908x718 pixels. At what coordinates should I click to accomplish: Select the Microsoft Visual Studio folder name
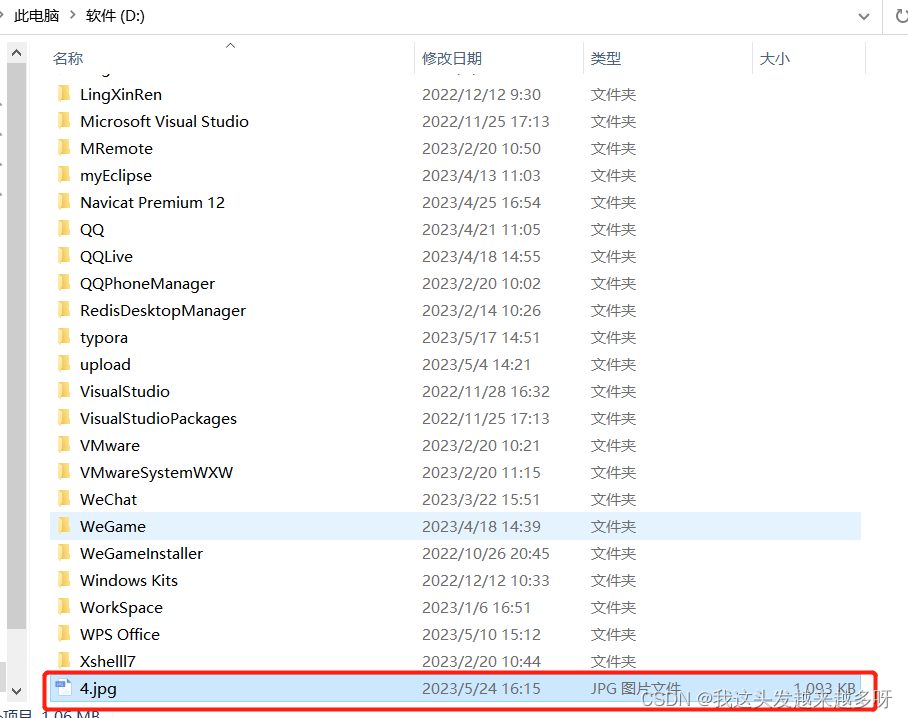(x=164, y=122)
